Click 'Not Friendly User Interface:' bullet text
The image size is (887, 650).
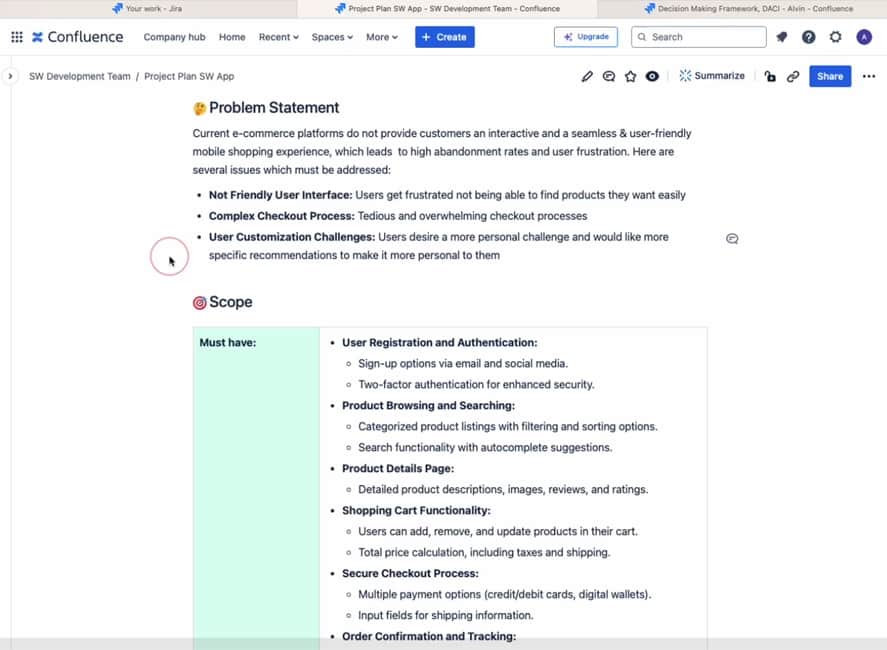coord(280,195)
